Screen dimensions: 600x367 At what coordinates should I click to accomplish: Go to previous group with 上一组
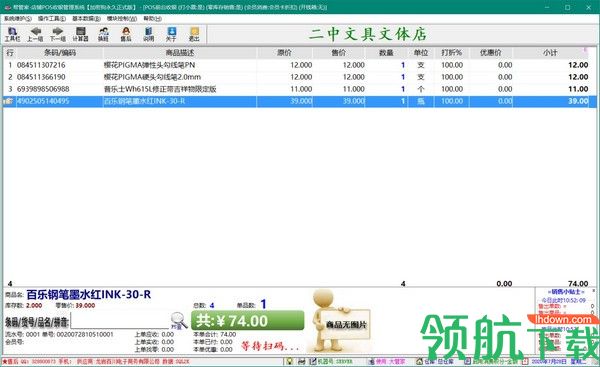click(x=35, y=34)
